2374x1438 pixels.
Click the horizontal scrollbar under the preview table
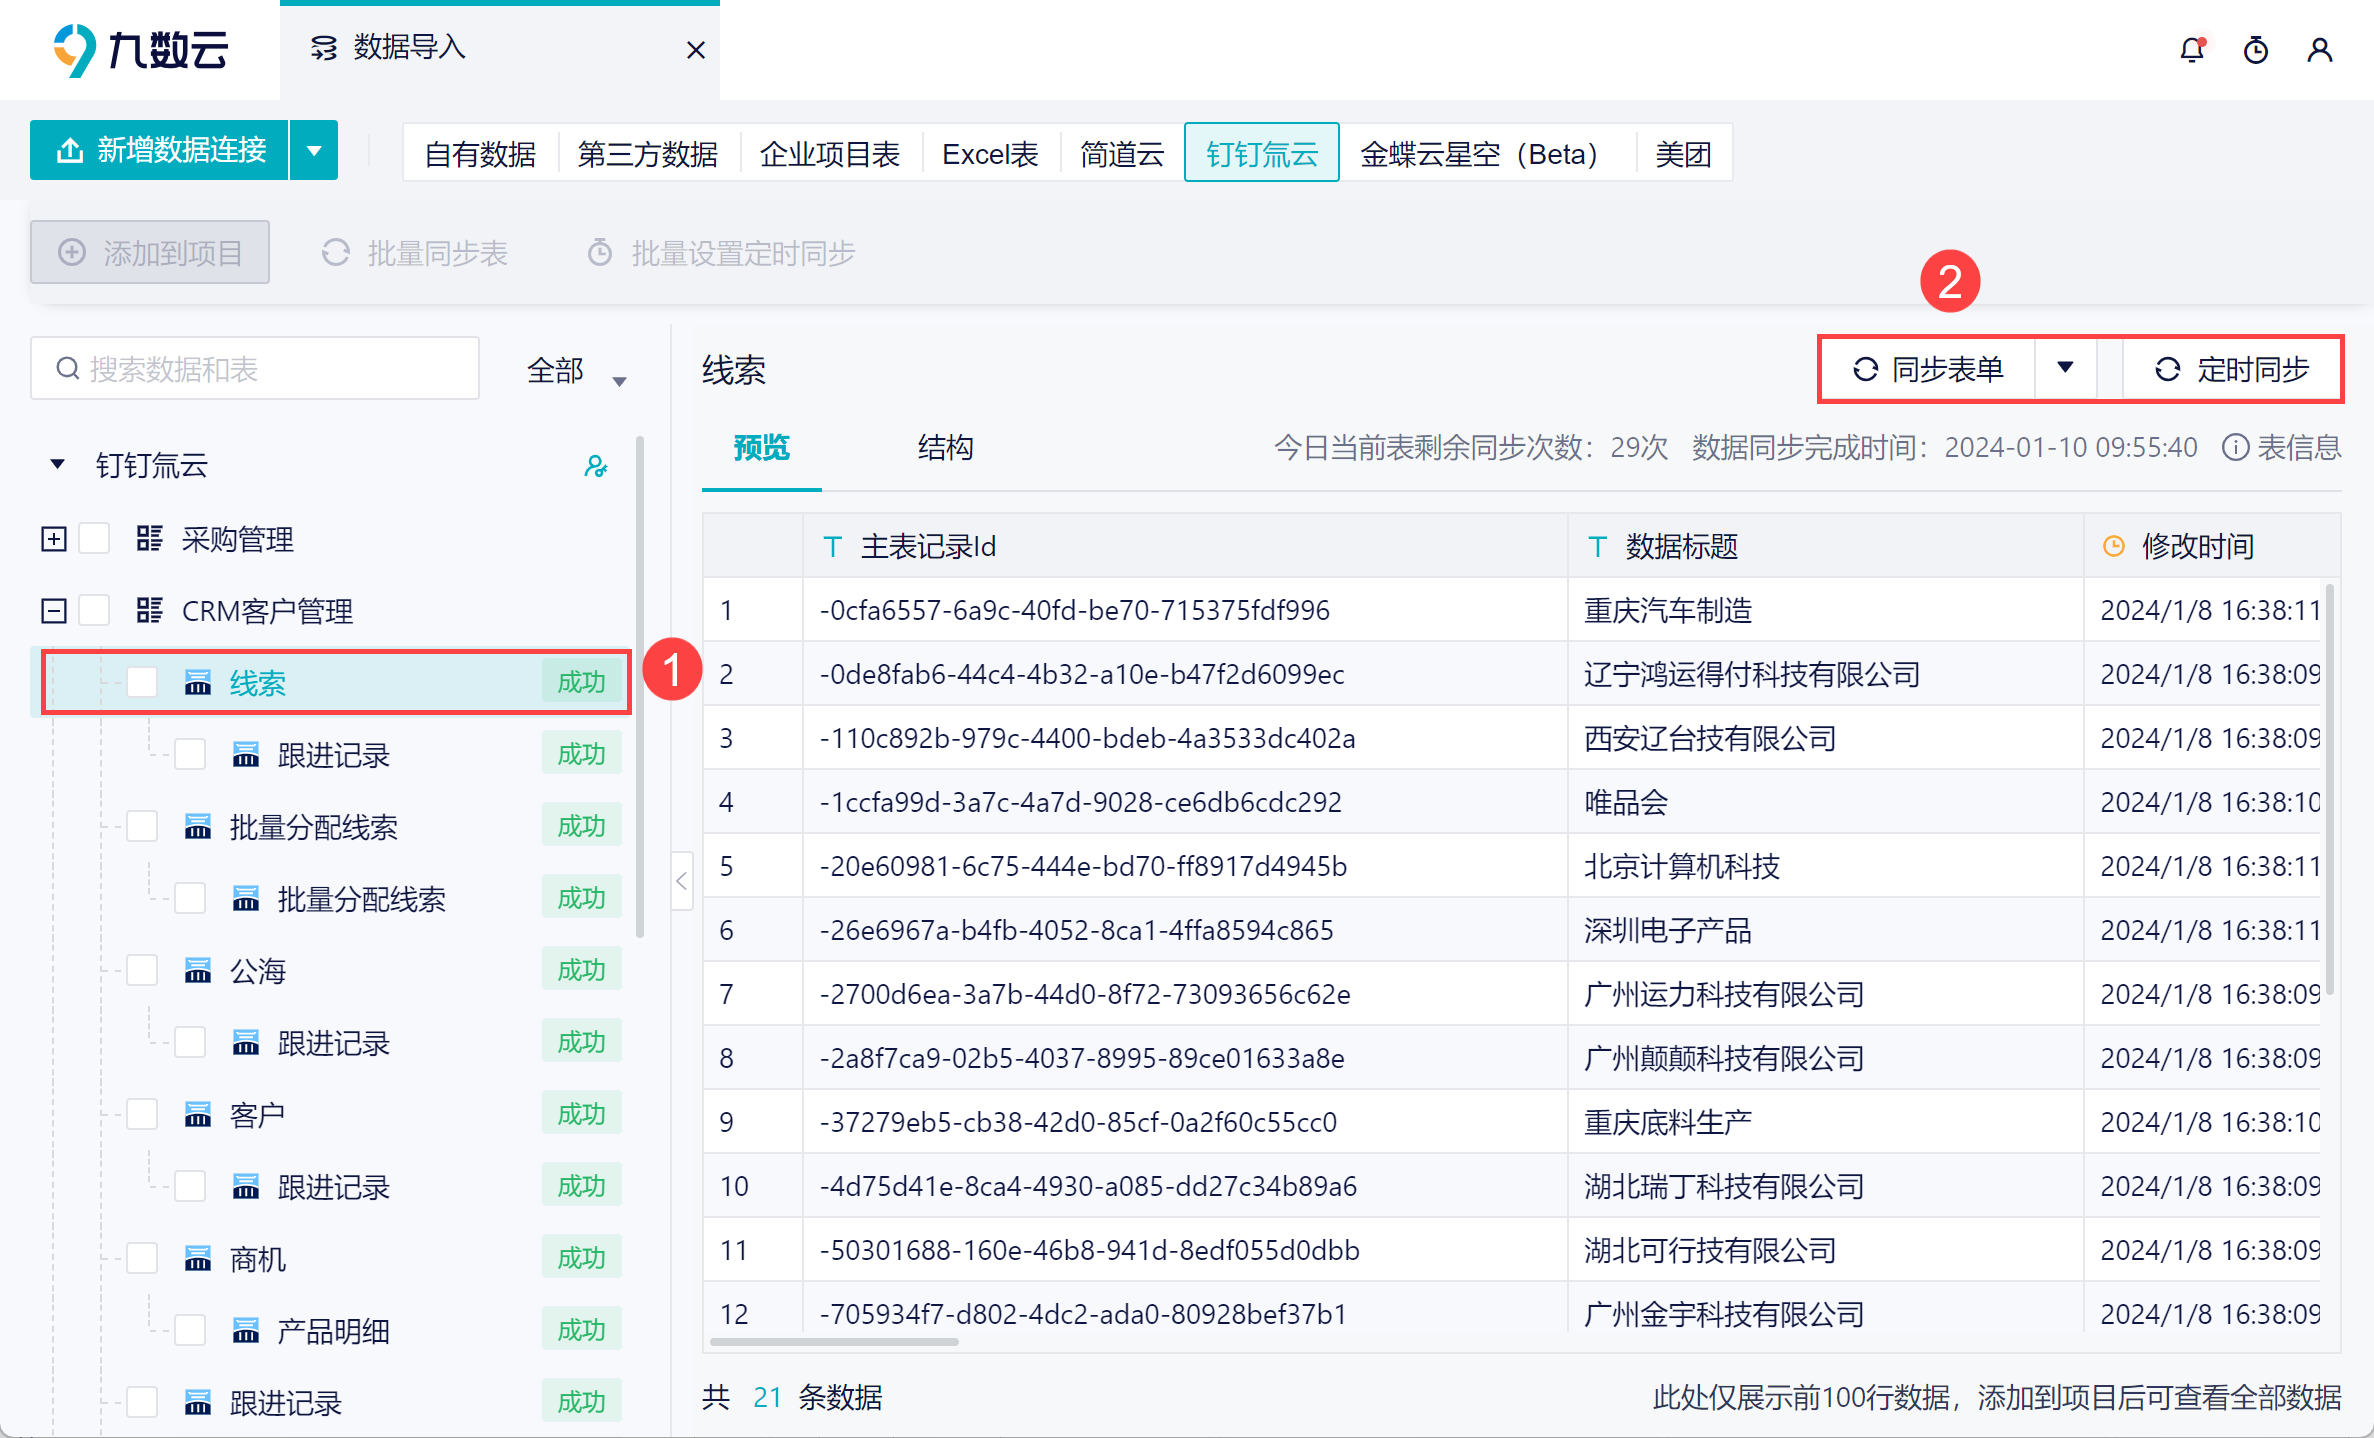click(x=834, y=1341)
